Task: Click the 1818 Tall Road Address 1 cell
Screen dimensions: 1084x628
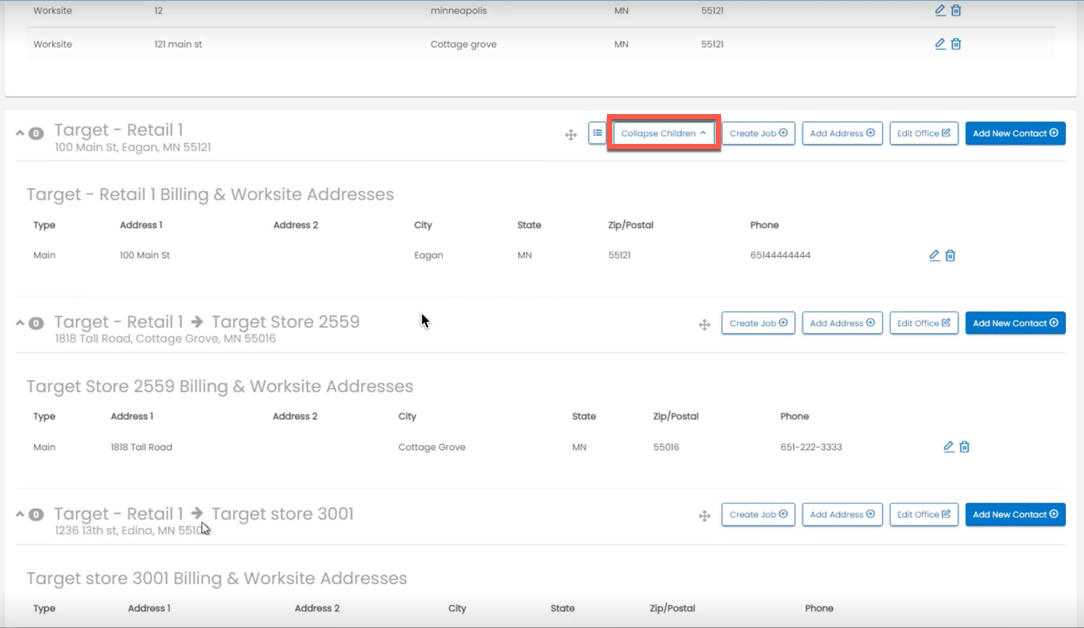Action: click(x=141, y=447)
